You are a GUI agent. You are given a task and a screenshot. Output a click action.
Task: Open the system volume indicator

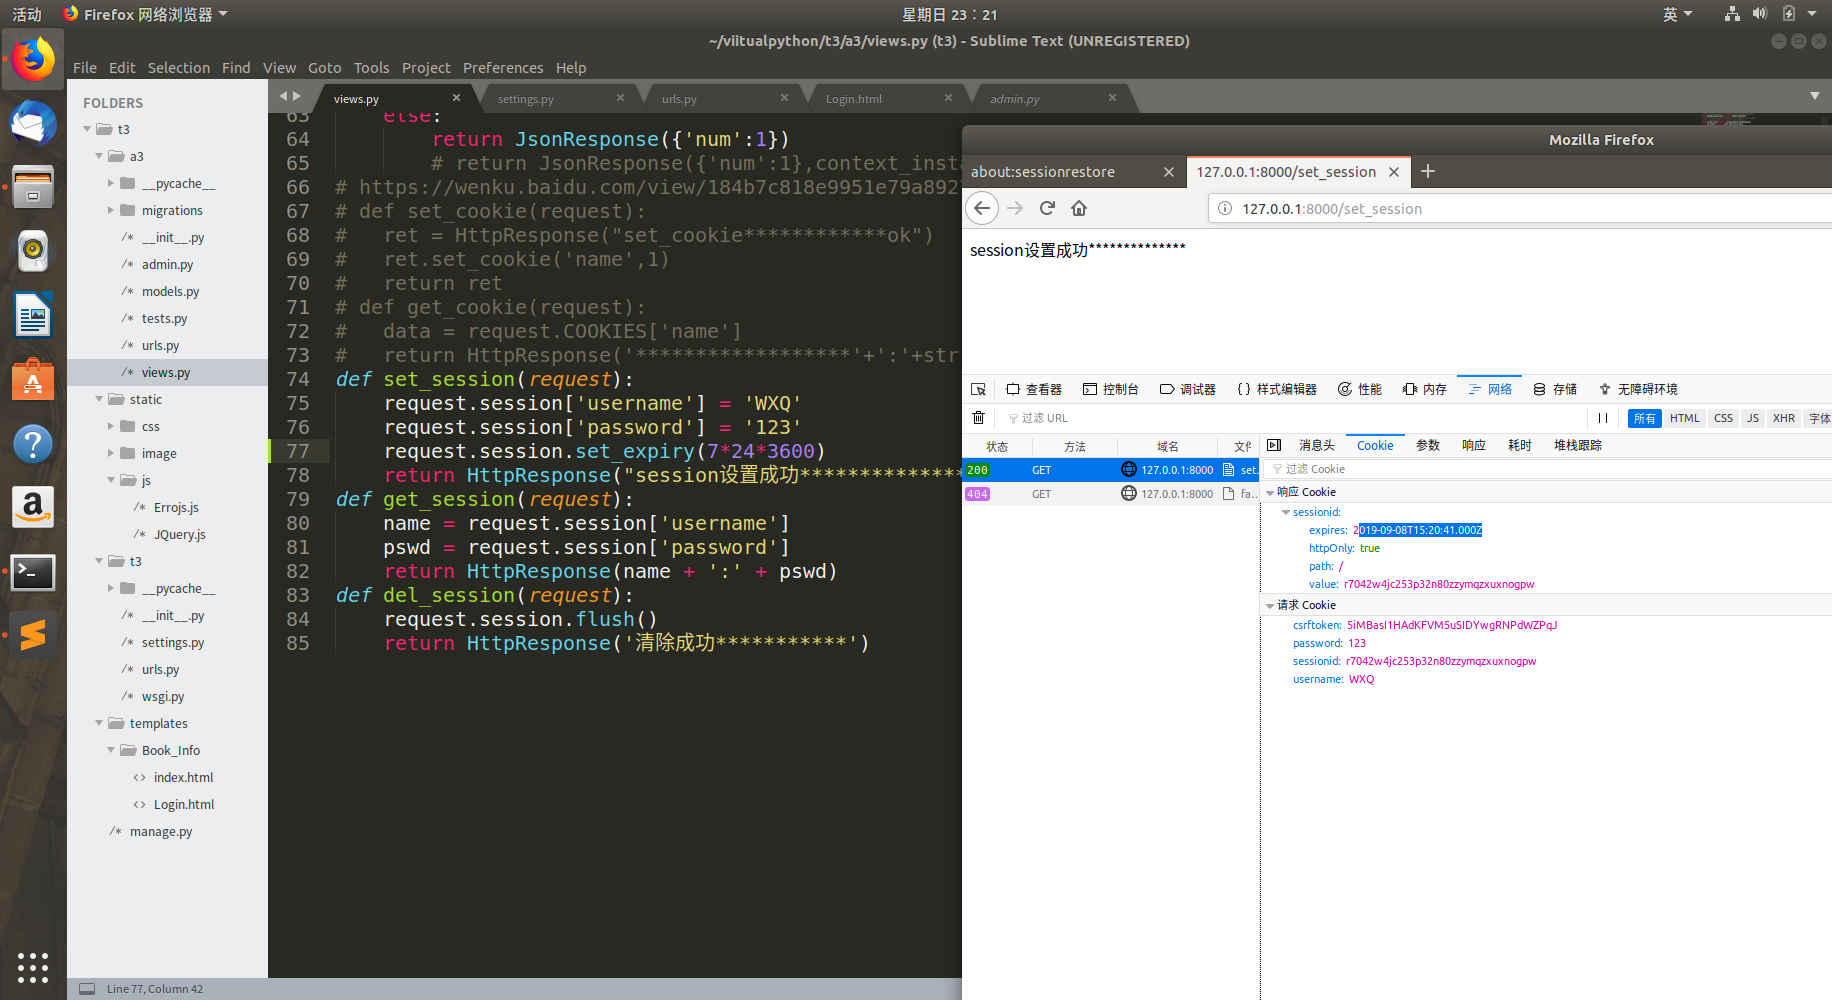pos(1760,14)
